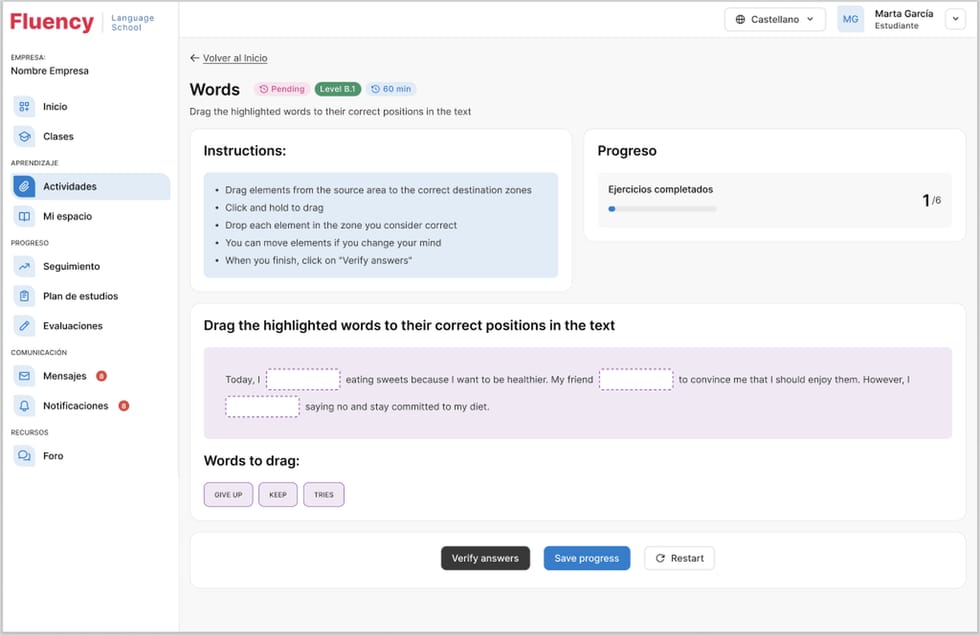Click the blank drop zone before "saying no"

(262, 406)
